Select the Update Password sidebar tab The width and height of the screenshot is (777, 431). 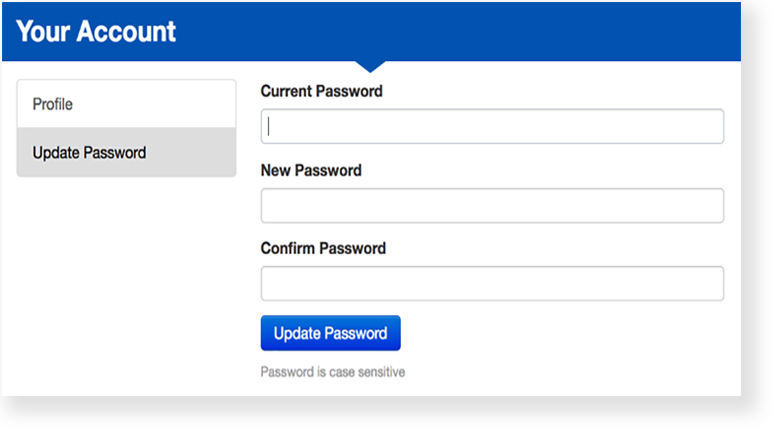126,153
